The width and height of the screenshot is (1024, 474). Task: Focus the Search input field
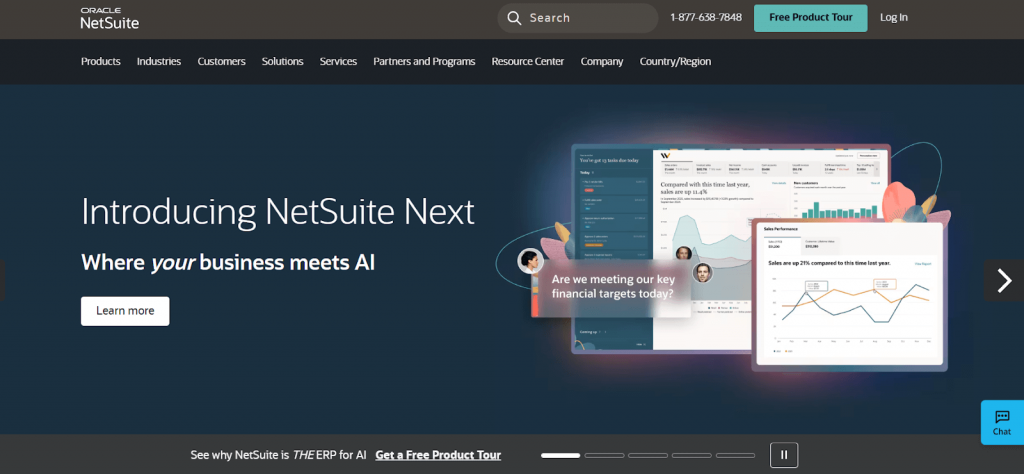click(x=578, y=18)
